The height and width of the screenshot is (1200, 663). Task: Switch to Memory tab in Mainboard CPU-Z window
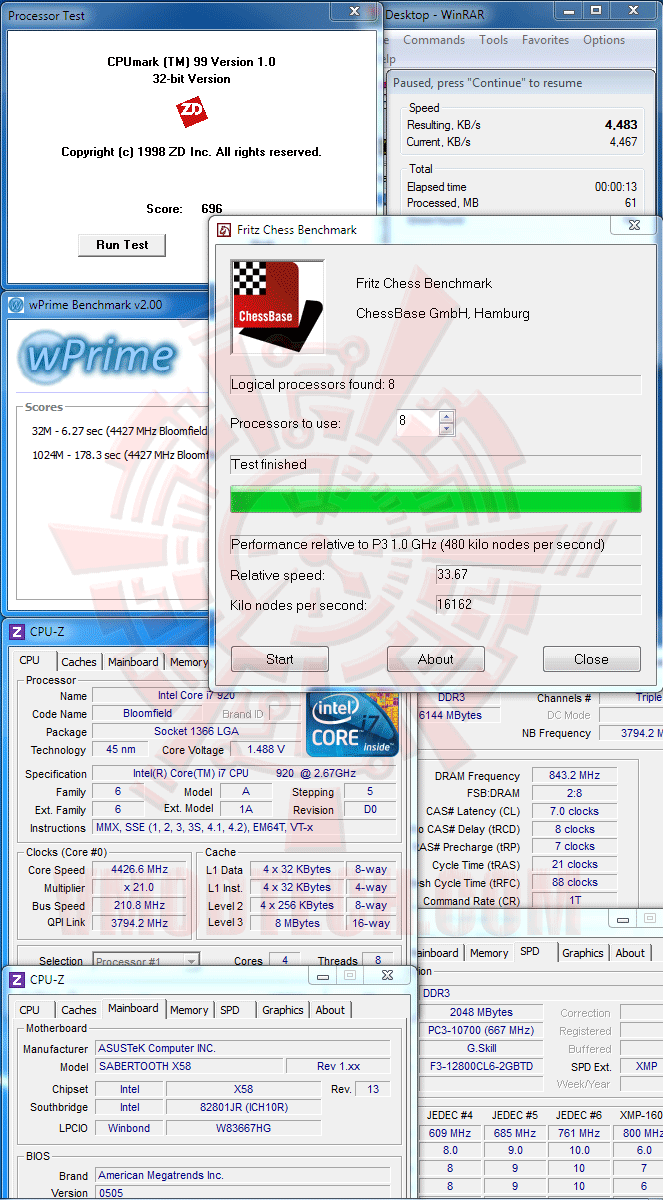(x=189, y=1010)
